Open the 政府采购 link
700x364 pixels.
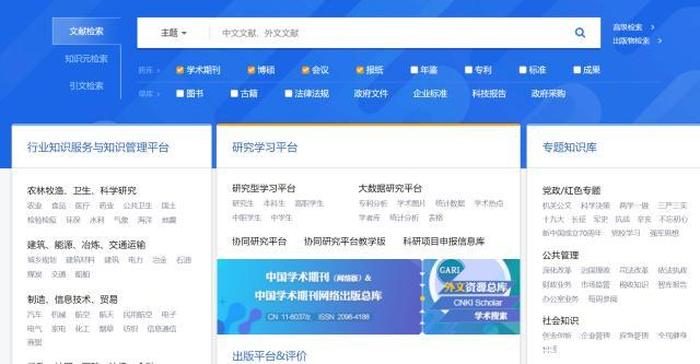[548, 93]
